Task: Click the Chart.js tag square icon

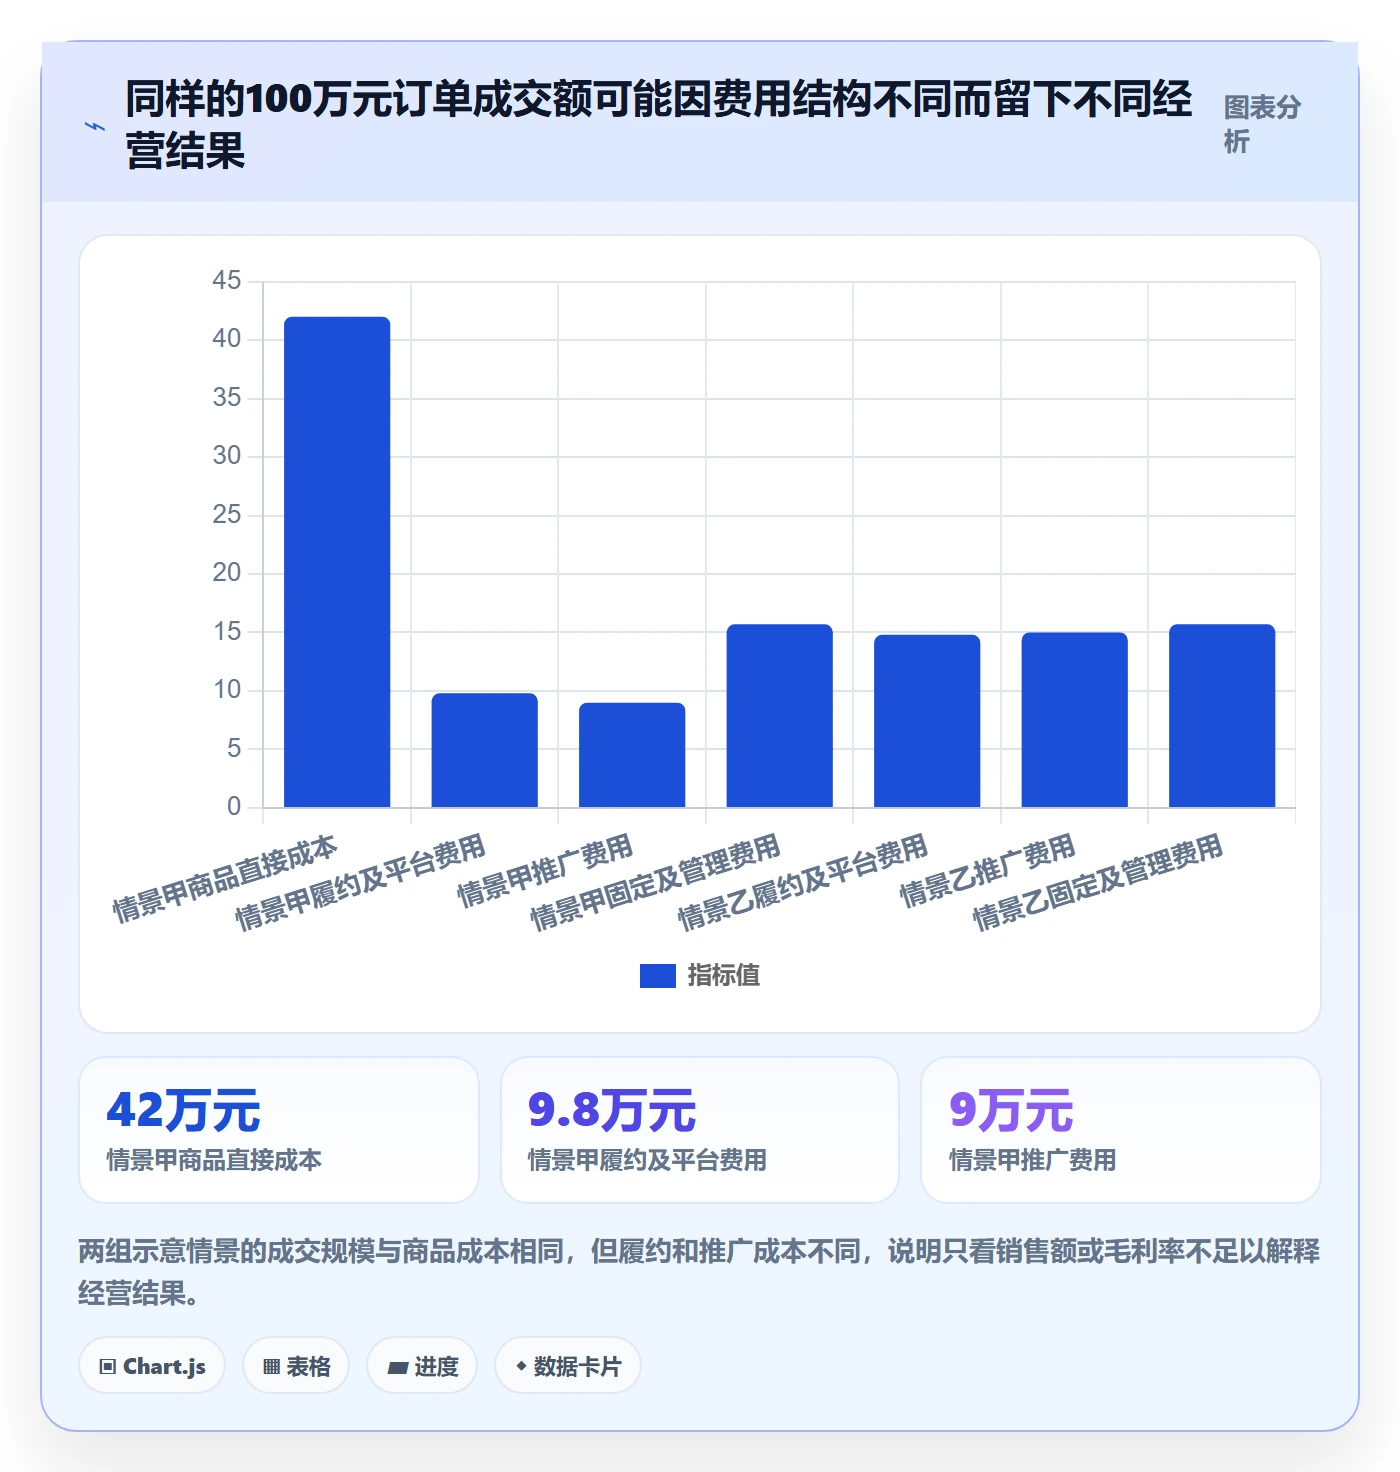Action: point(108,1367)
